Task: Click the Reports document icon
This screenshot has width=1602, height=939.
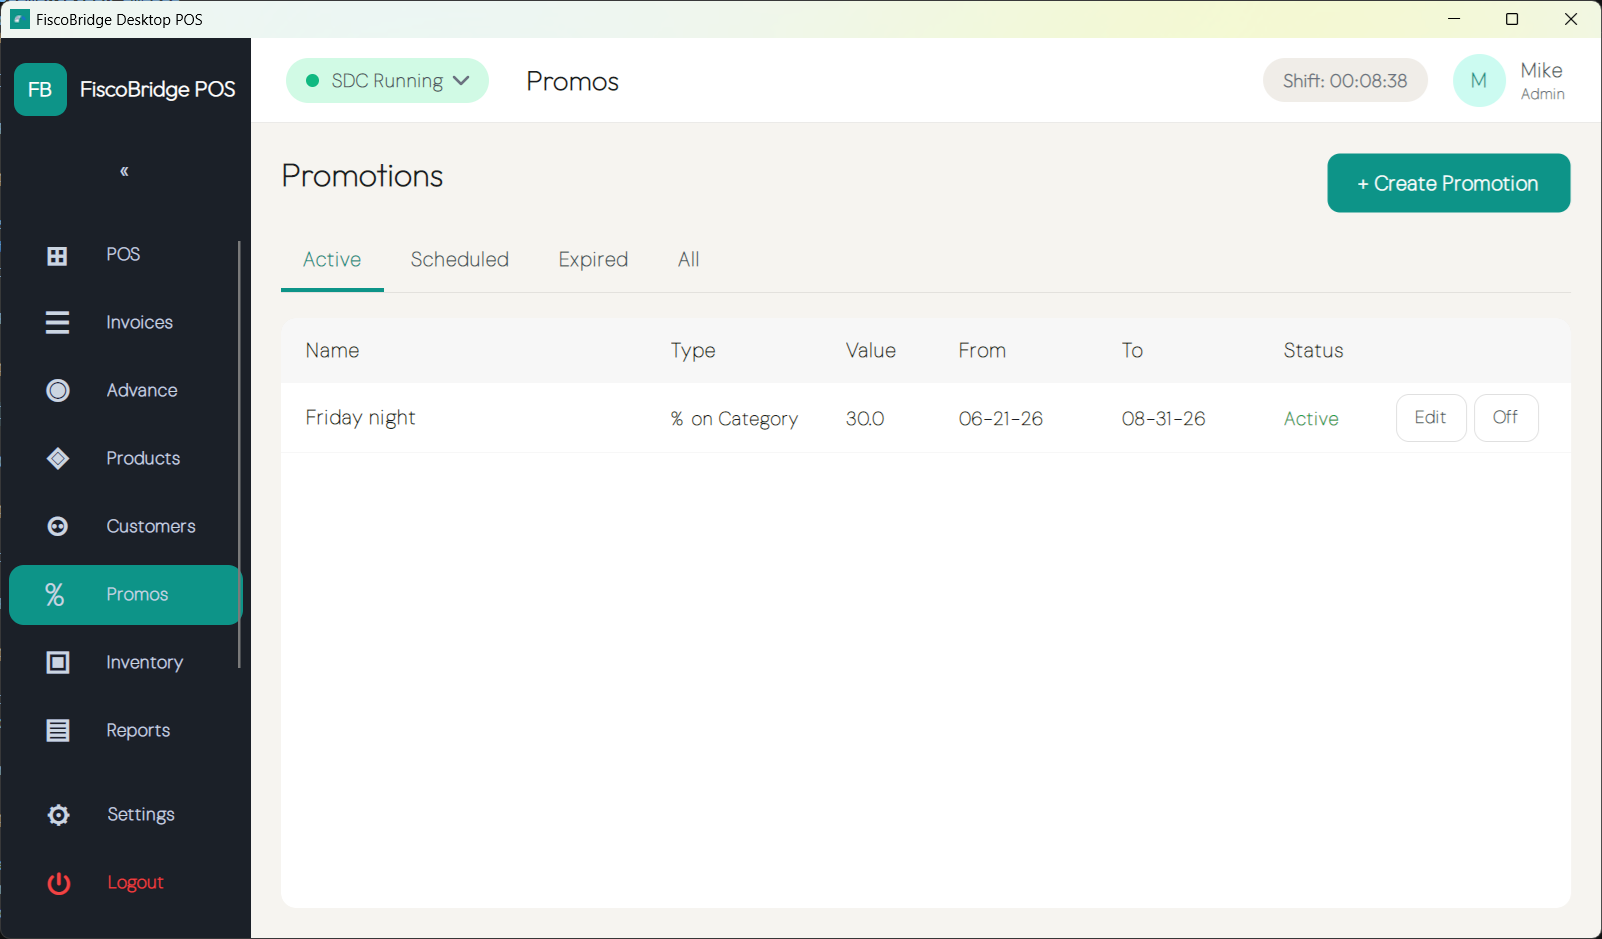Action: pyautogui.click(x=58, y=730)
